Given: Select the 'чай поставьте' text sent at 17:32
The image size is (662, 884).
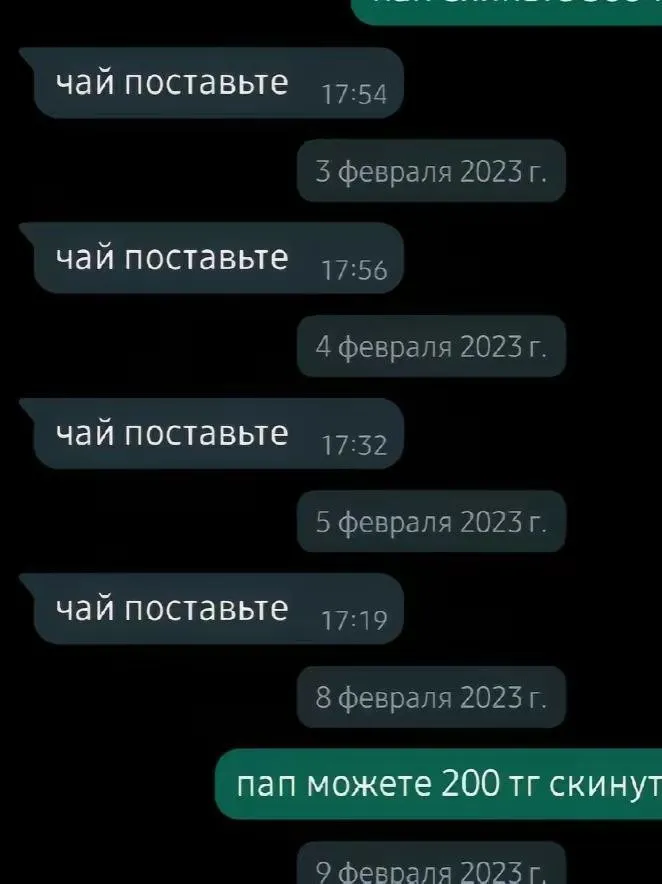Looking at the screenshot, I should (172, 434).
